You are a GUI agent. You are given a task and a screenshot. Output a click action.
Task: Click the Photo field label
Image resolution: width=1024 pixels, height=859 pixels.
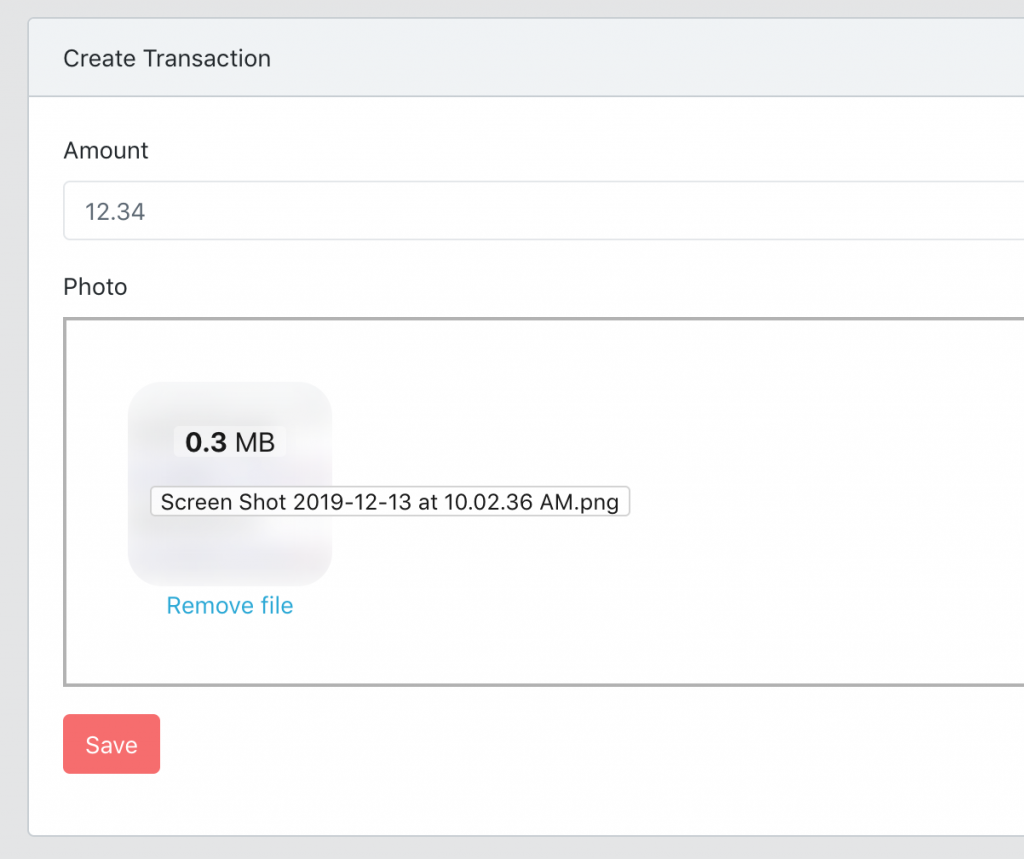point(95,288)
